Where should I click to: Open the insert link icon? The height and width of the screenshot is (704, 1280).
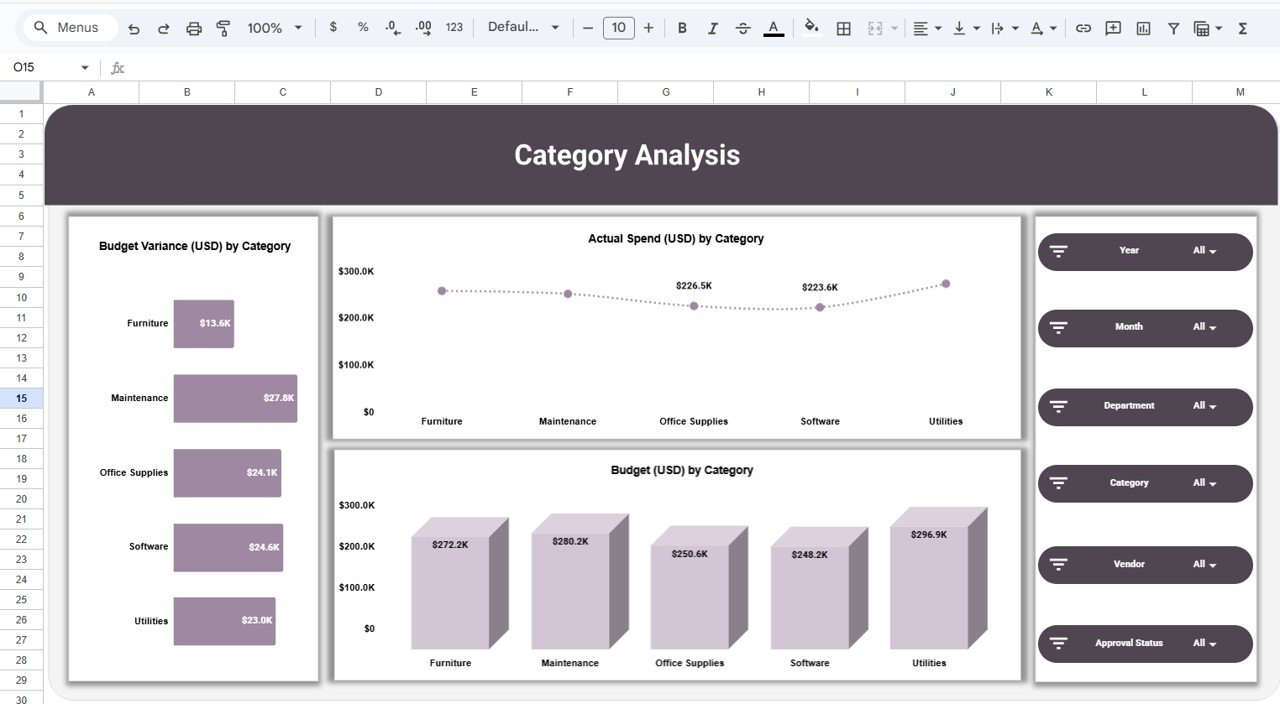tap(1083, 27)
